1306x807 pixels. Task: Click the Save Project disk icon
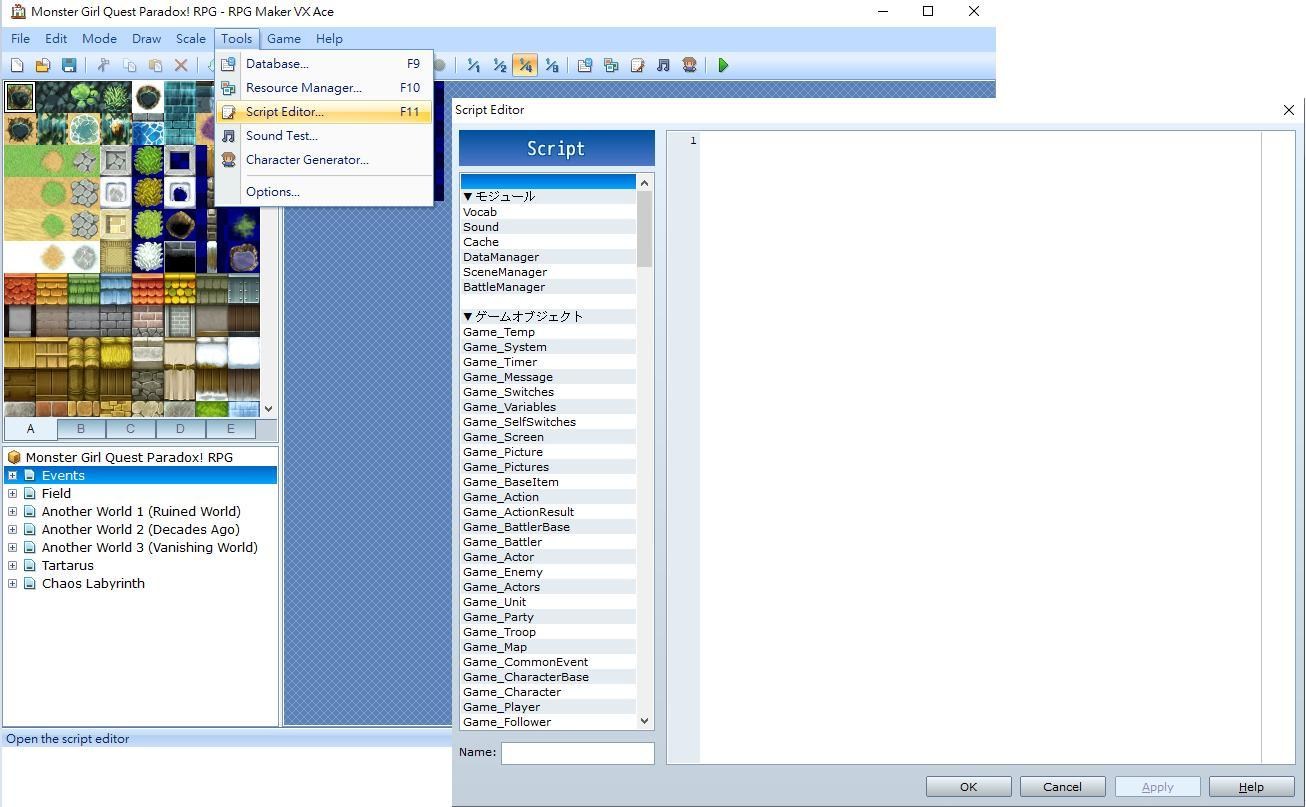69,65
